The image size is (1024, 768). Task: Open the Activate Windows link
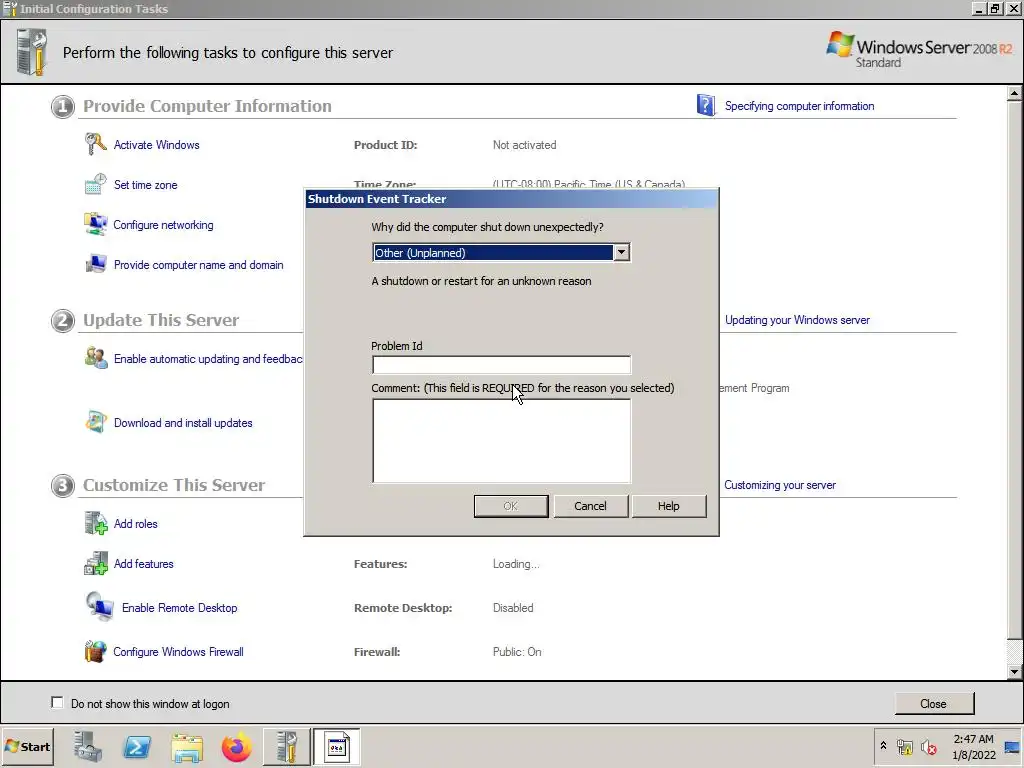click(x=157, y=145)
